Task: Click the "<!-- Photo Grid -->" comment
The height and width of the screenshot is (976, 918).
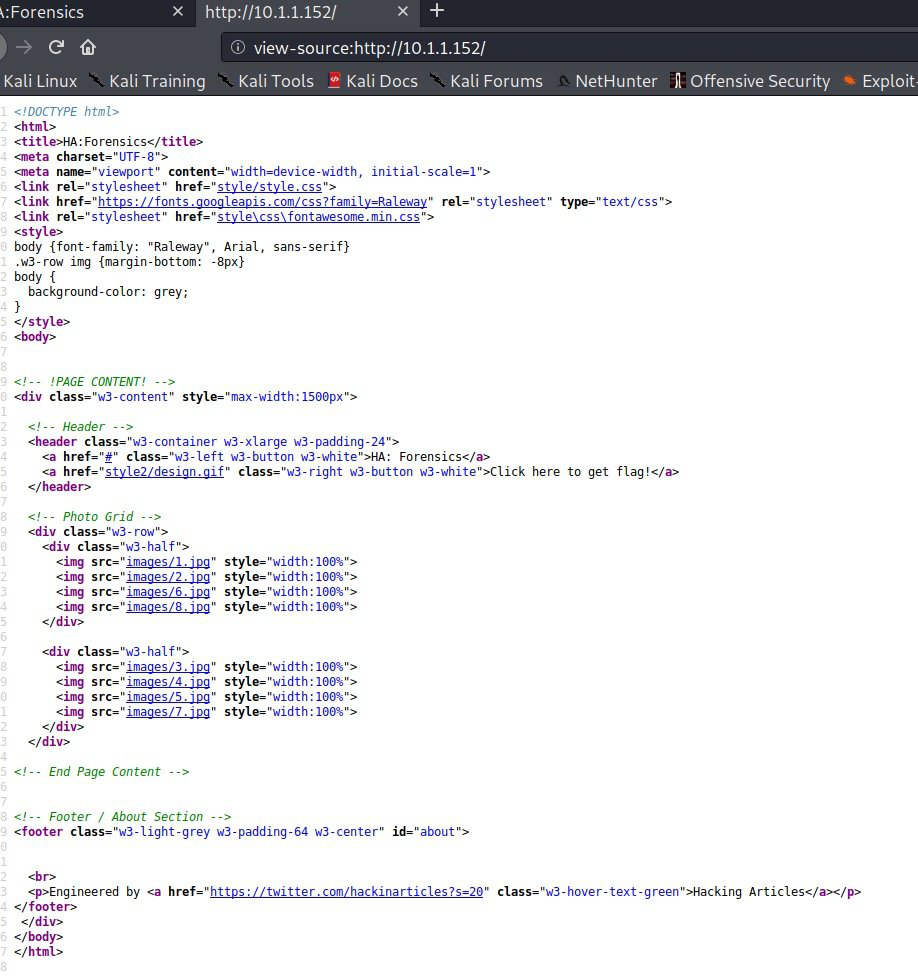Action: (95, 517)
